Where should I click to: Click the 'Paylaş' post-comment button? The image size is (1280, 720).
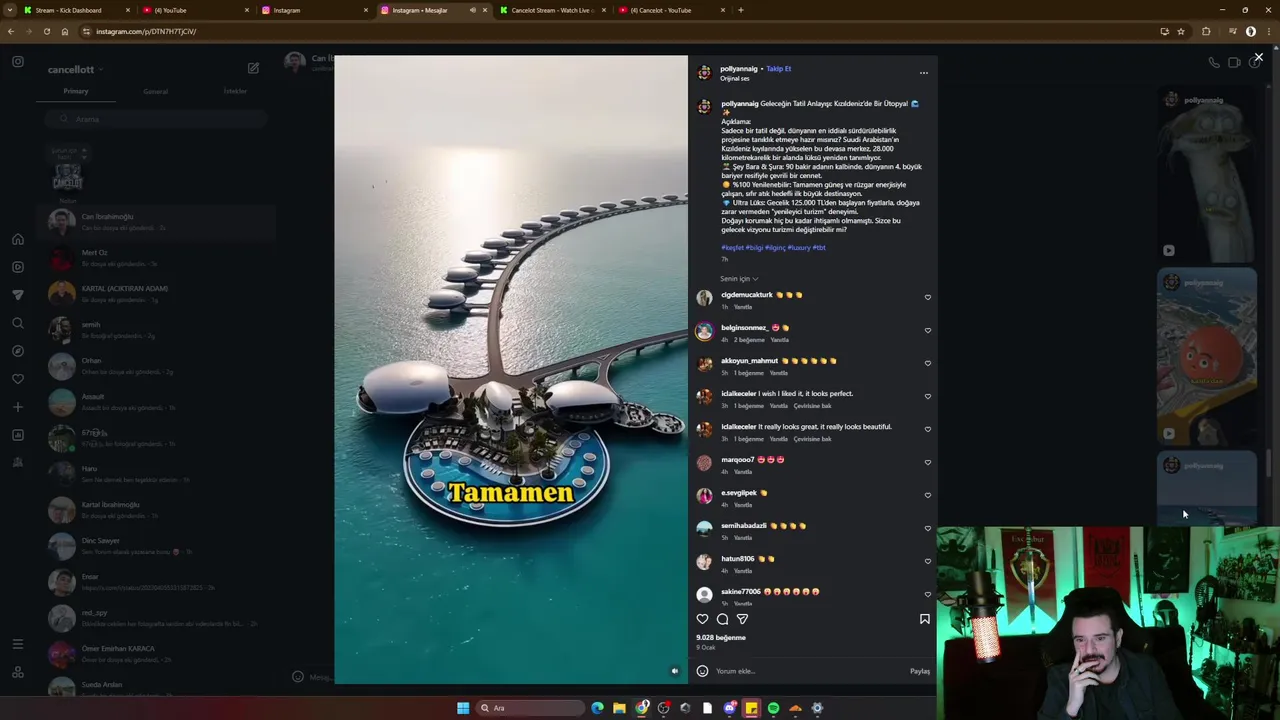click(x=920, y=671)
